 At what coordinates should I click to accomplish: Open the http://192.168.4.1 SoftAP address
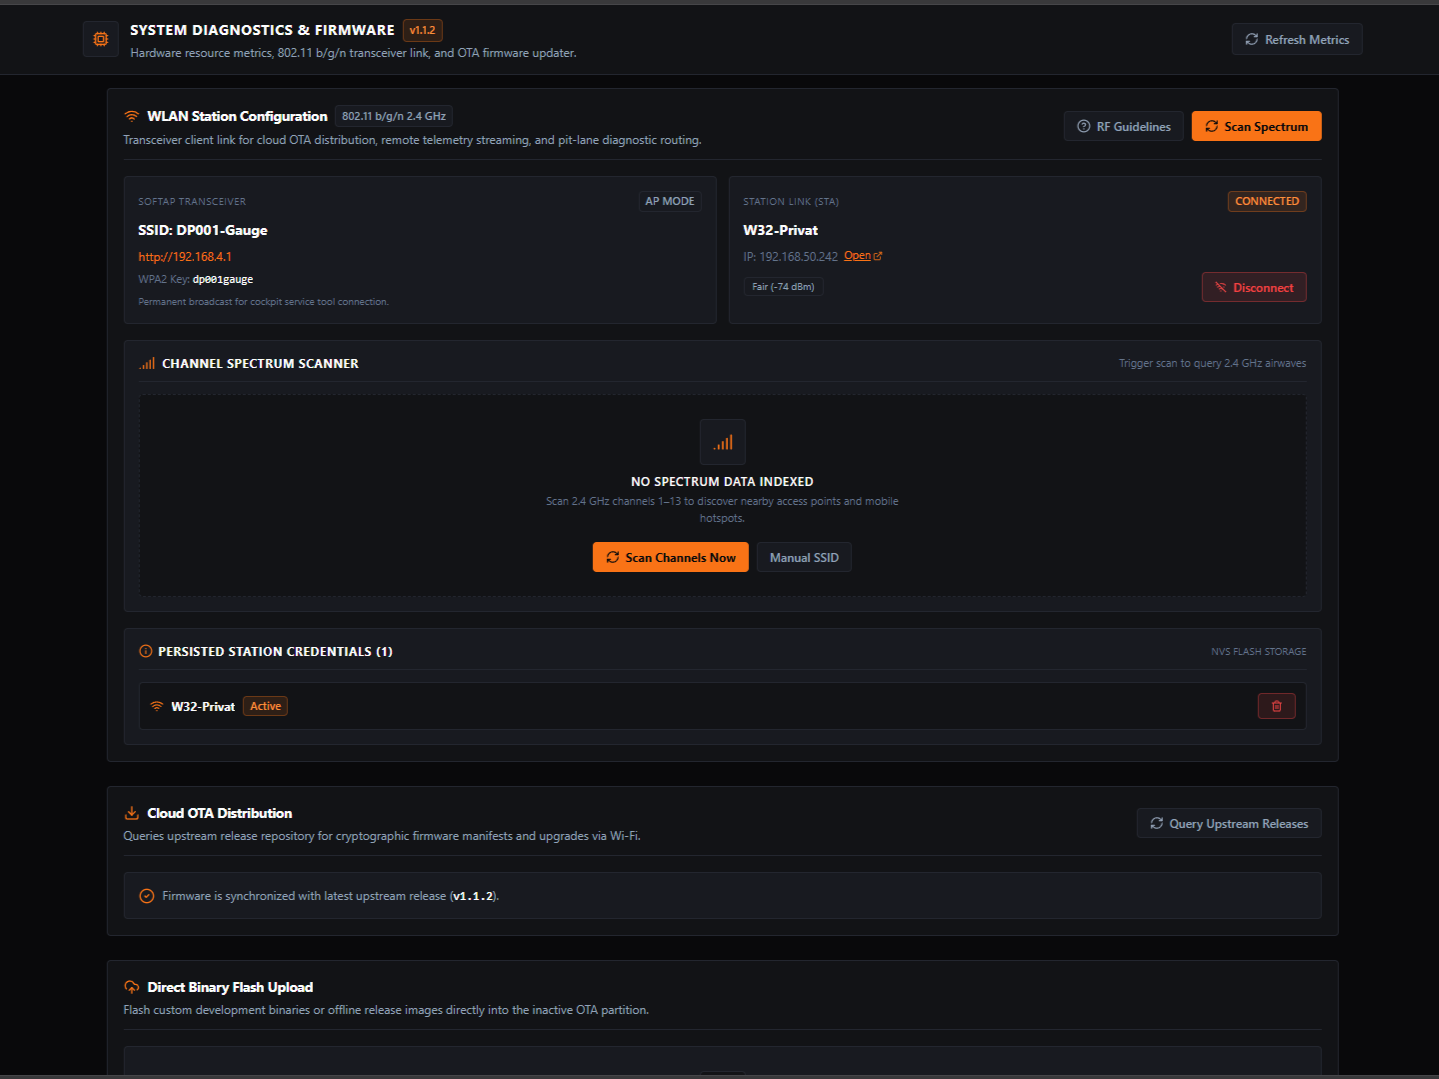(185, 257)
